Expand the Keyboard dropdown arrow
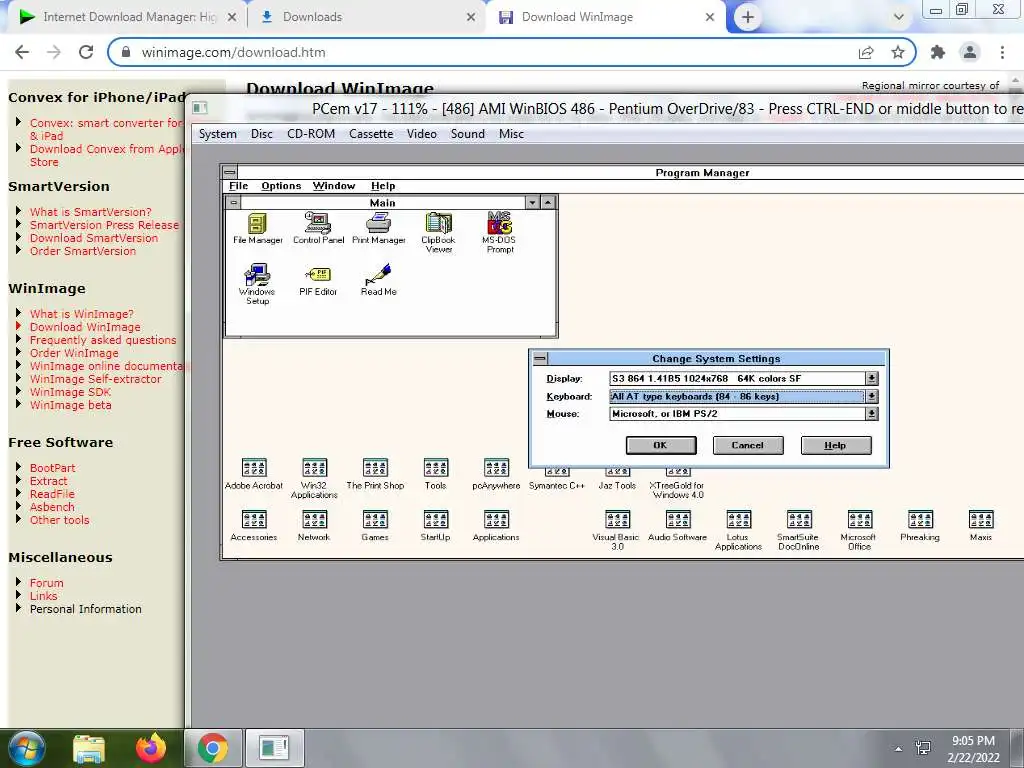 [x=872, y=396]
